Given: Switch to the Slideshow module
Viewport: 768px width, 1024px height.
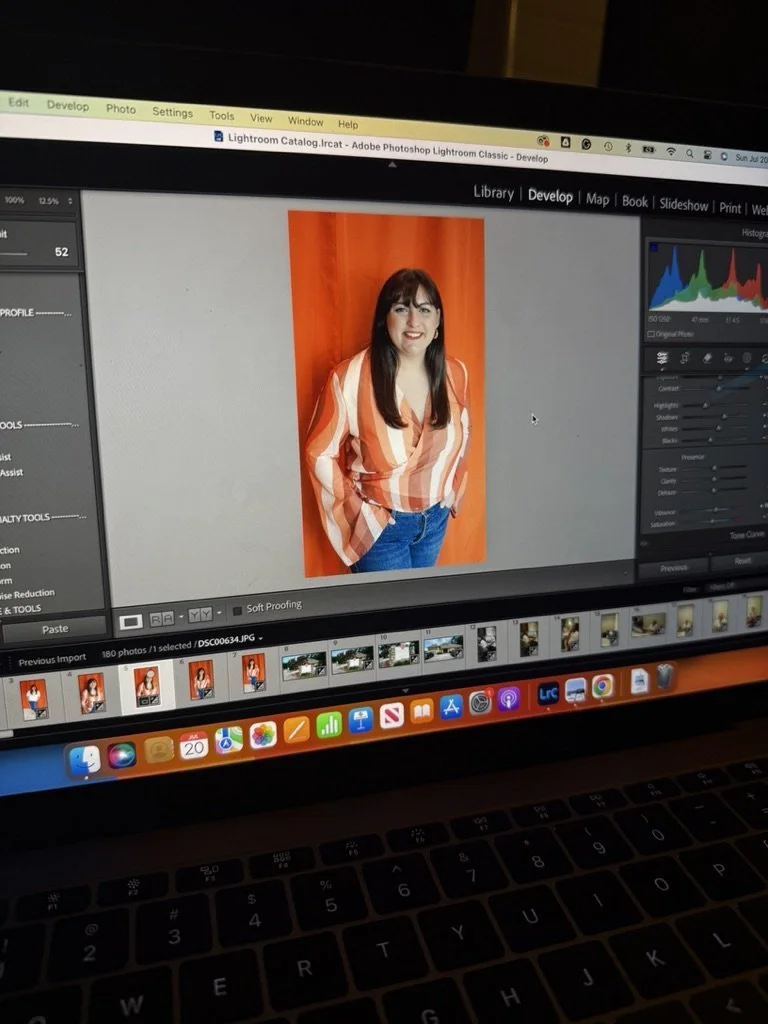Looking at the screenshot, I should tap(683, 205).
